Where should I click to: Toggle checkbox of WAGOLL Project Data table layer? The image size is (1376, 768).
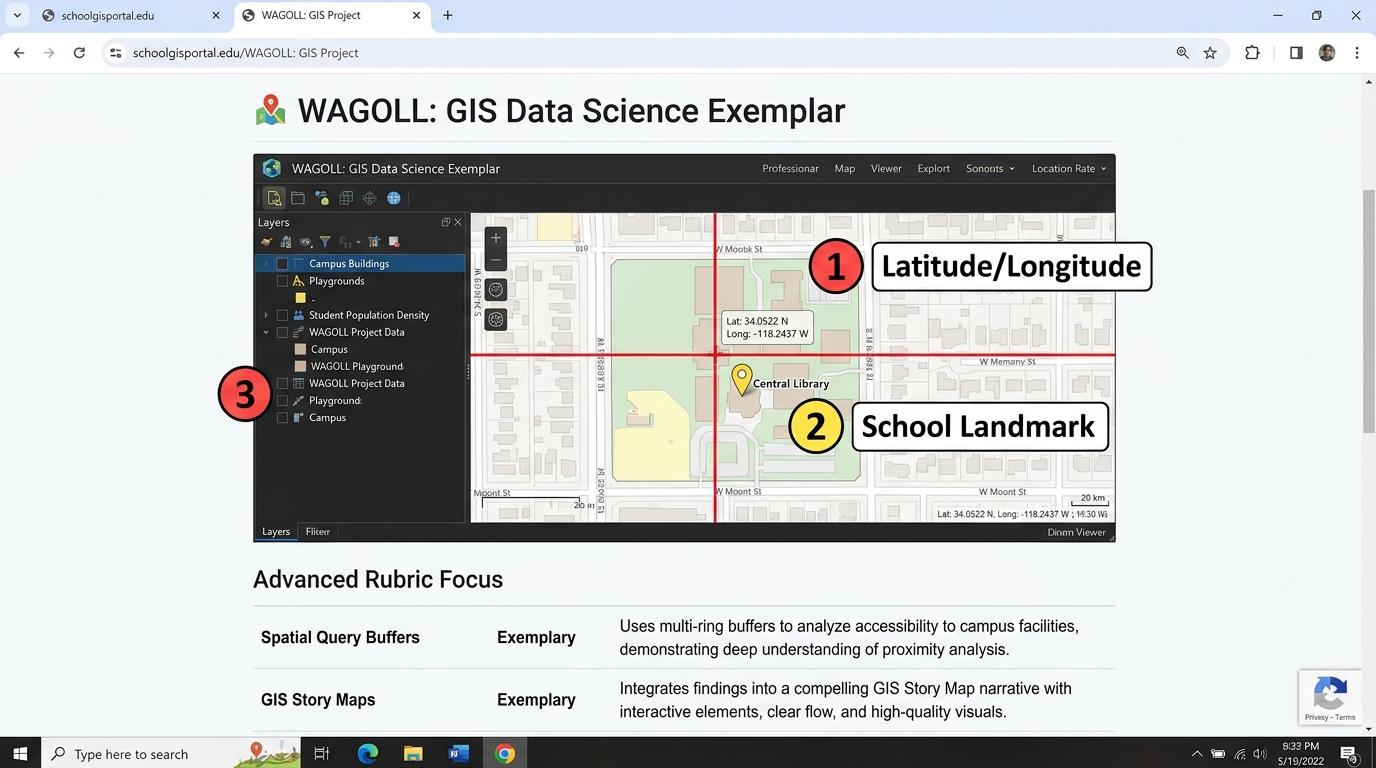(282, 384)
